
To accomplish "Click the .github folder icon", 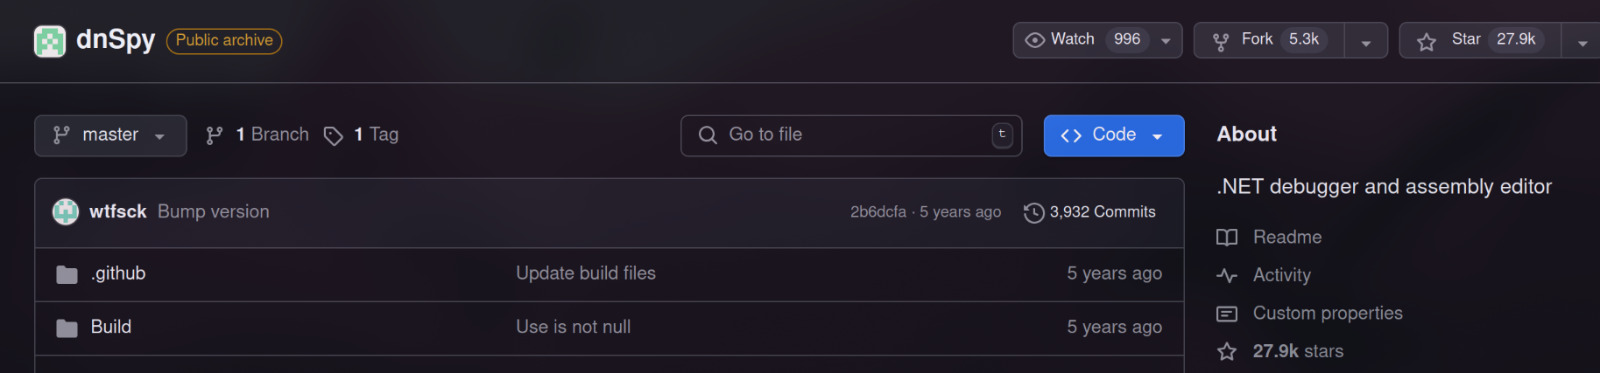I will 67,275.
